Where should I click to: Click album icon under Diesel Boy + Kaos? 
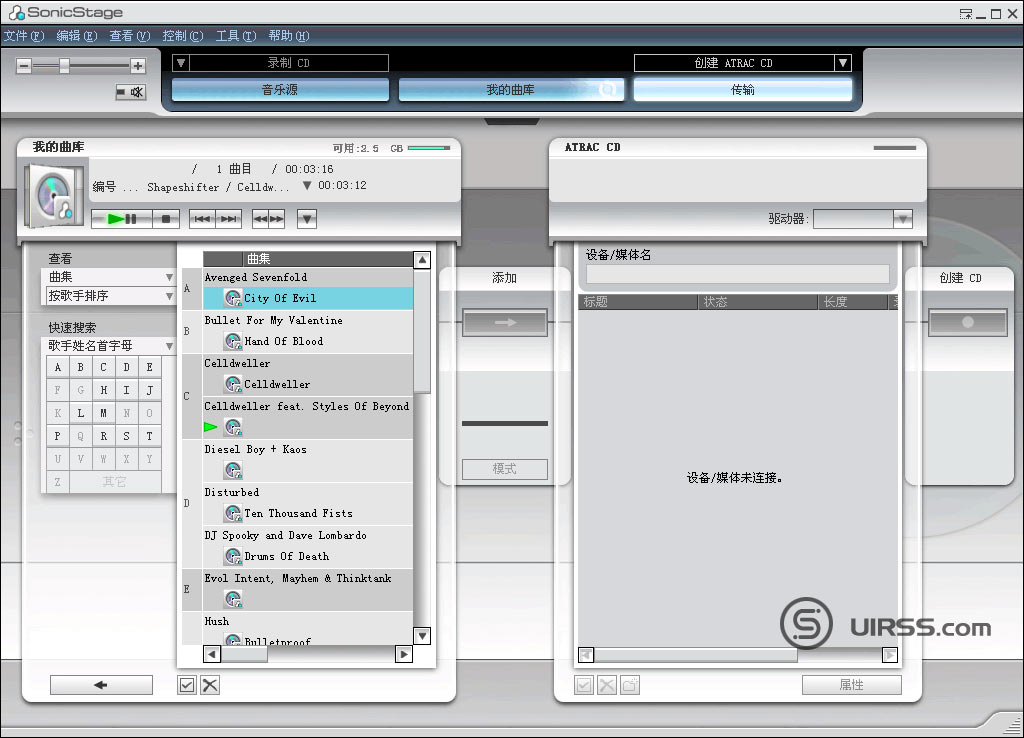point(233,470)
